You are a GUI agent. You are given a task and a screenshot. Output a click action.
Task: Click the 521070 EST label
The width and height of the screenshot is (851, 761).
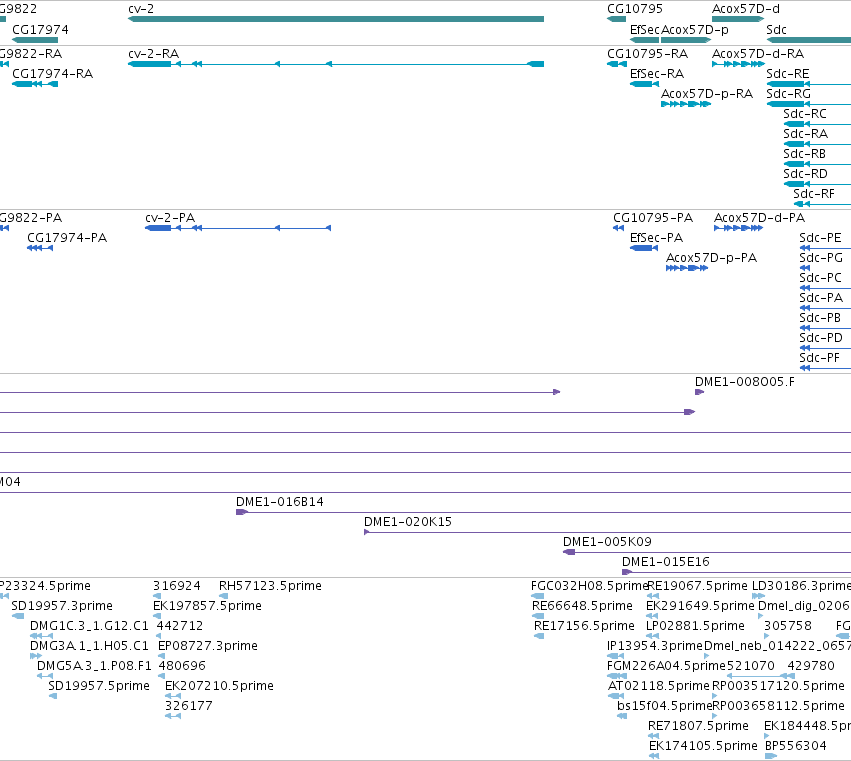tap(750, 667)
